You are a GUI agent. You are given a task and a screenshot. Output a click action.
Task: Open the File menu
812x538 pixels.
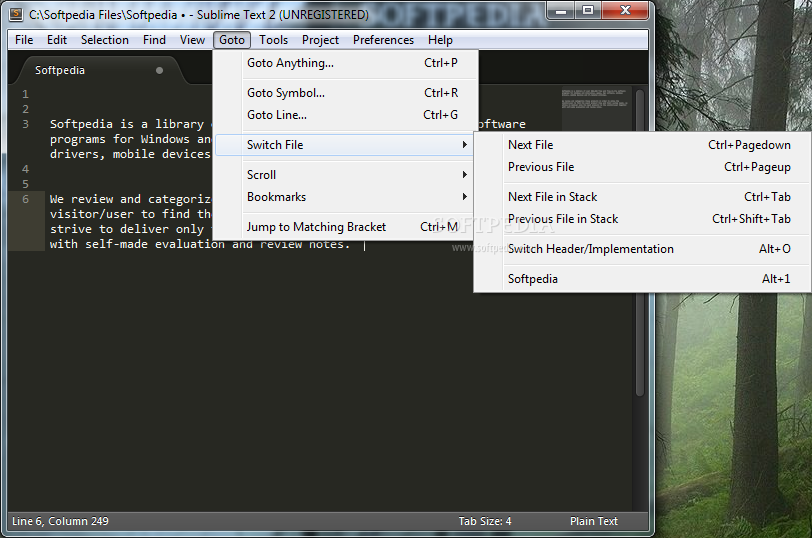click(24, 40)
